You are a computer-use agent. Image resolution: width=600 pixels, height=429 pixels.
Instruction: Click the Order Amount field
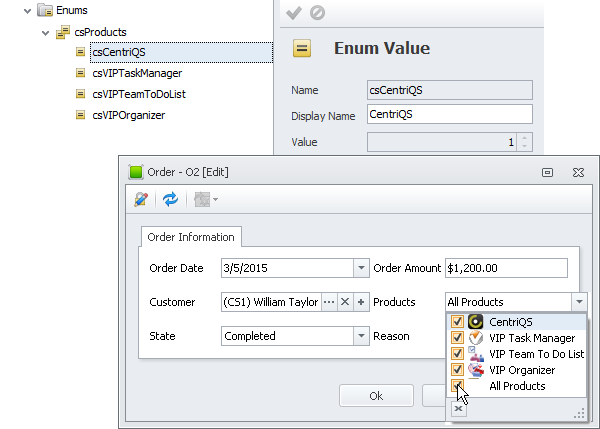(506, 268)
